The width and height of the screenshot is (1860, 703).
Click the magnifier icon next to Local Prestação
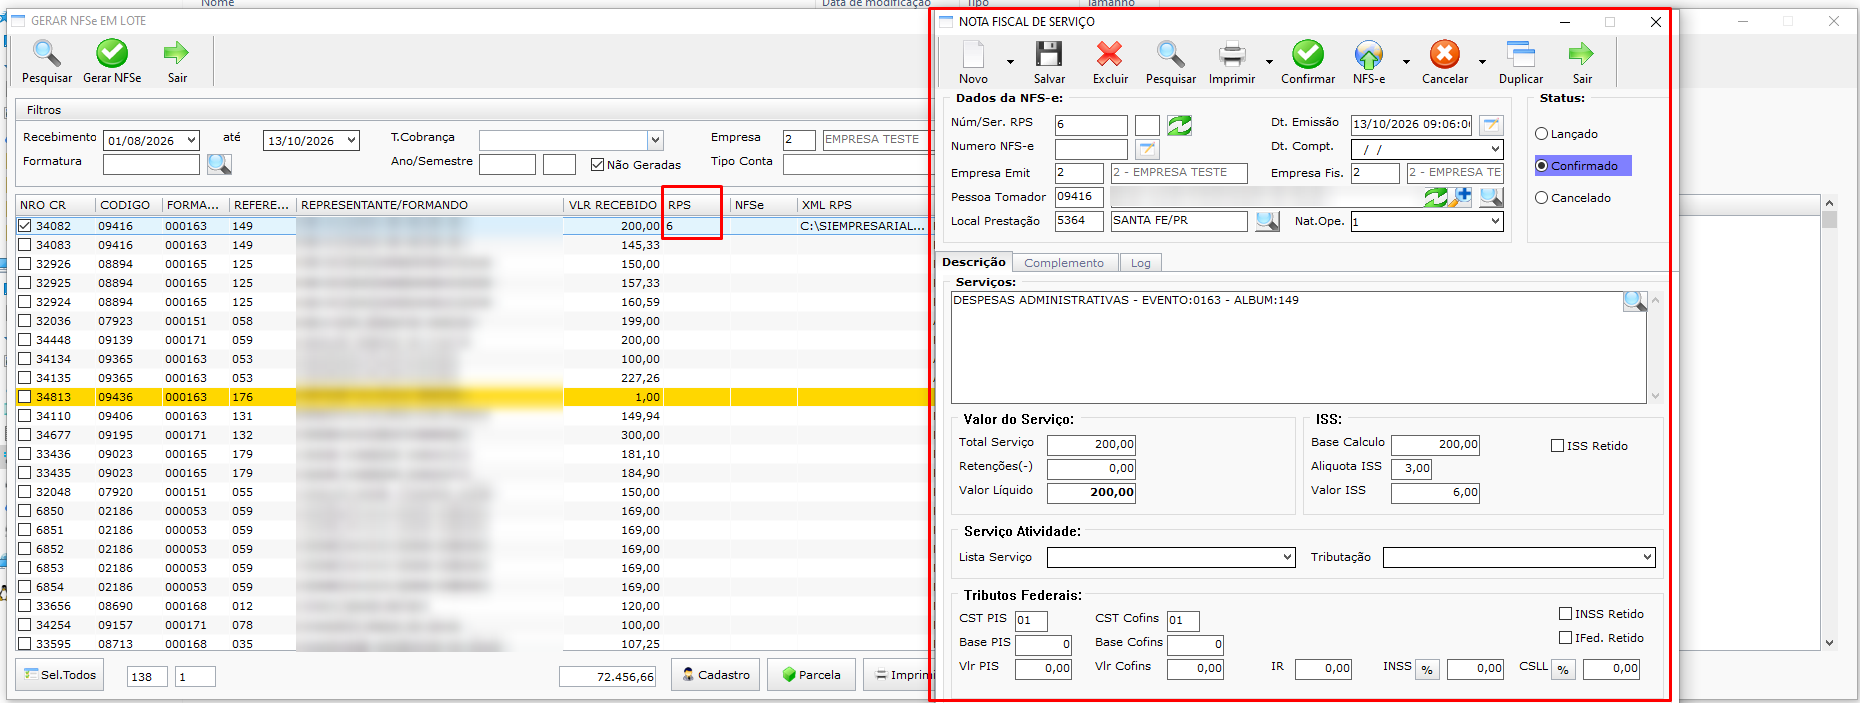point(1267,221)
